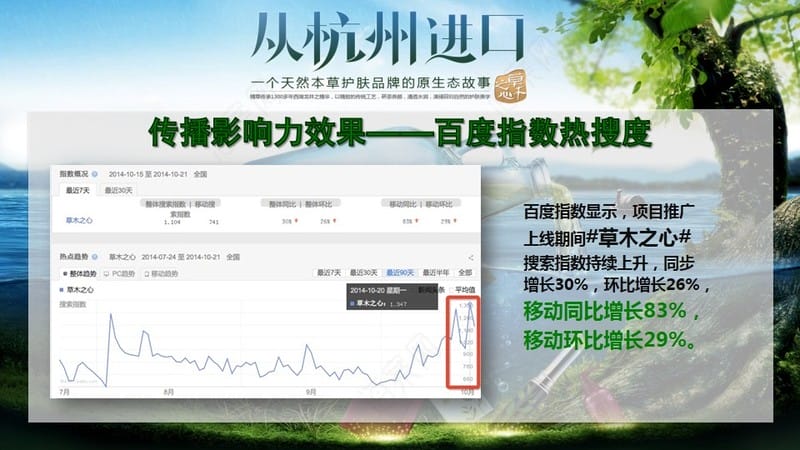The height and width of the screenshot is (450, 800).
Task: Toggle the 平均值 checkbox above the chart
Action: (452, 290)
